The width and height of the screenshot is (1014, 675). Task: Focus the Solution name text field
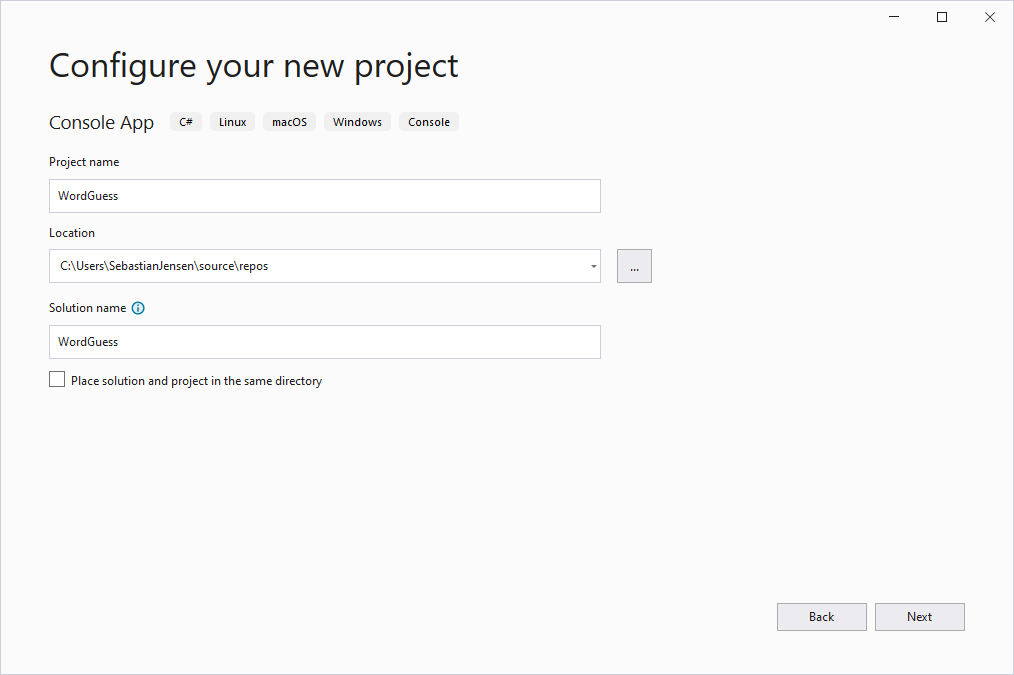[324, 342]
